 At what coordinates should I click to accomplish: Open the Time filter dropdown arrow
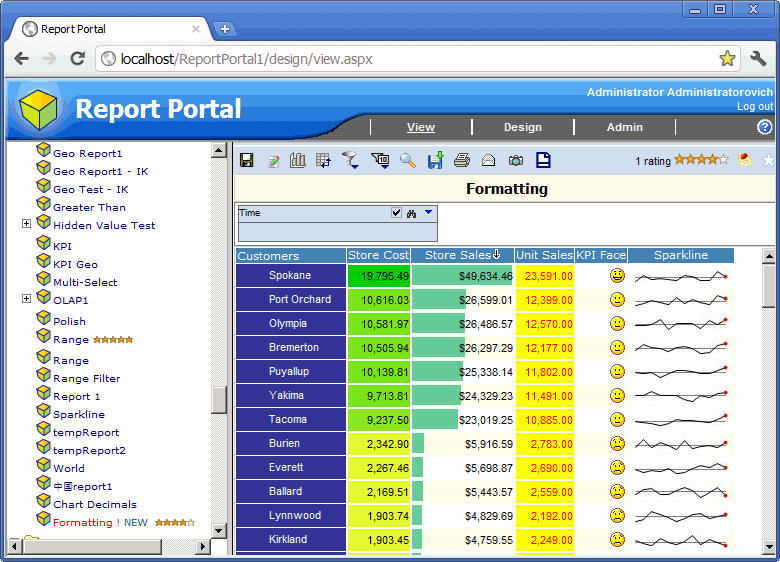pyautogui.click(x=428, y=213)
